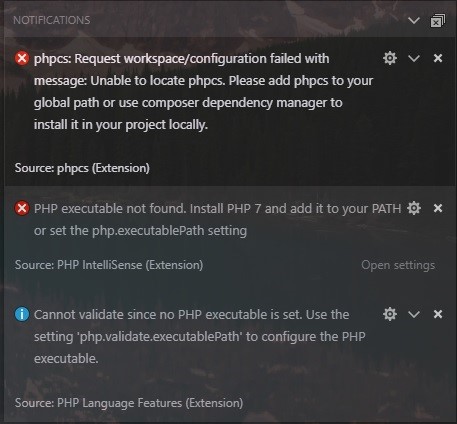Dismiss the phpcs notification
This screenshot has height=424, width=457.
438,58
